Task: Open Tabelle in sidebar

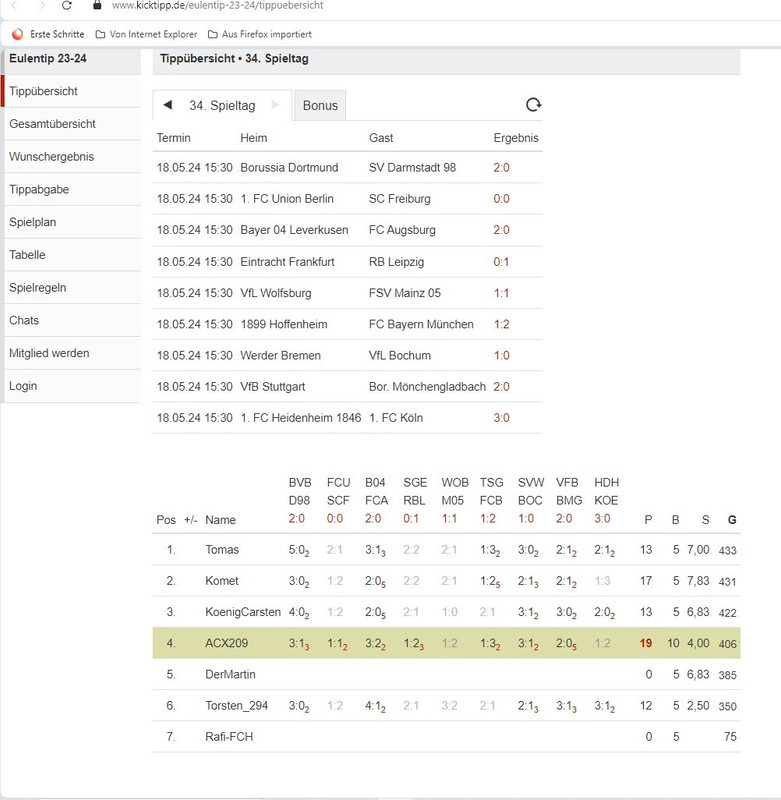Action: (72, 255)
